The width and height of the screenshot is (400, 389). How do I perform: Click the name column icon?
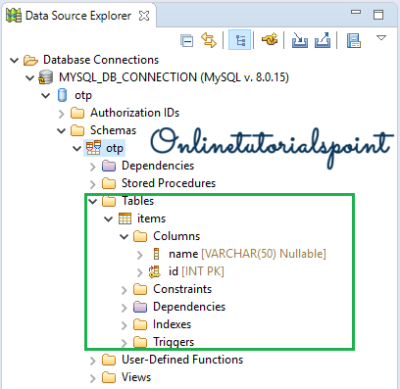point(156,254)
